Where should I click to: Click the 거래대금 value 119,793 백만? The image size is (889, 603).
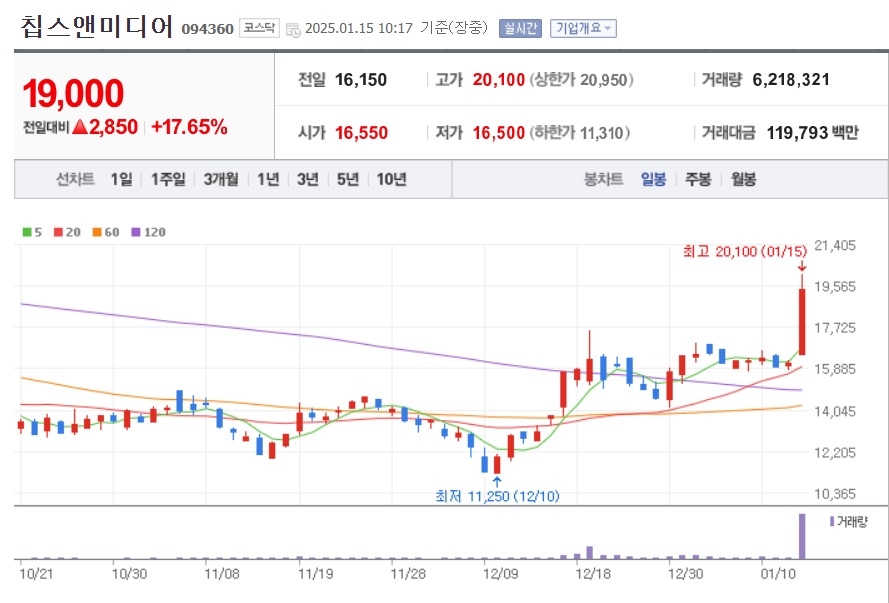[812, 133]
